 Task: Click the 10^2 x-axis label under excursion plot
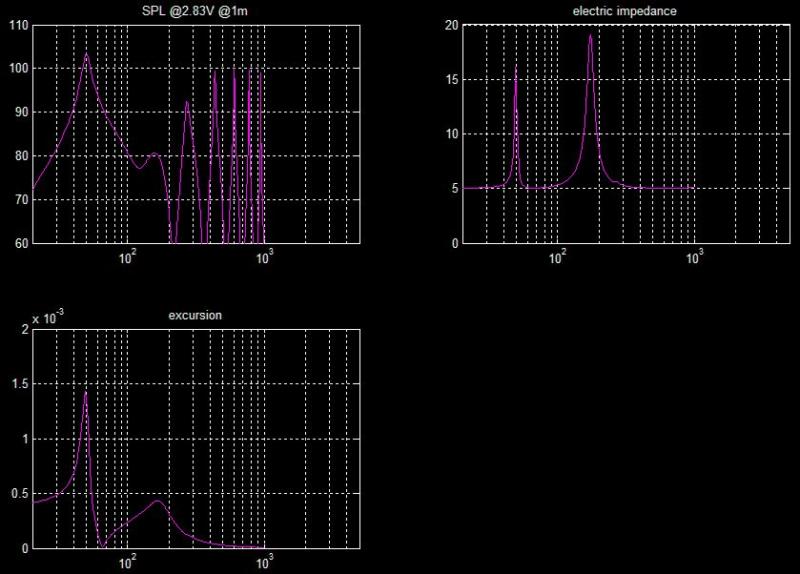coord(128,563)
